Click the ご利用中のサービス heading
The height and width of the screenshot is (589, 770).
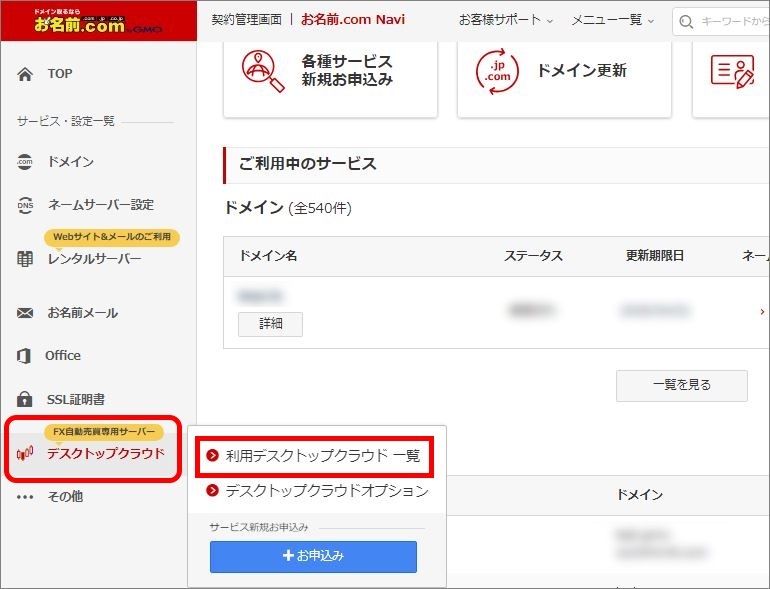tap(308, 164)
